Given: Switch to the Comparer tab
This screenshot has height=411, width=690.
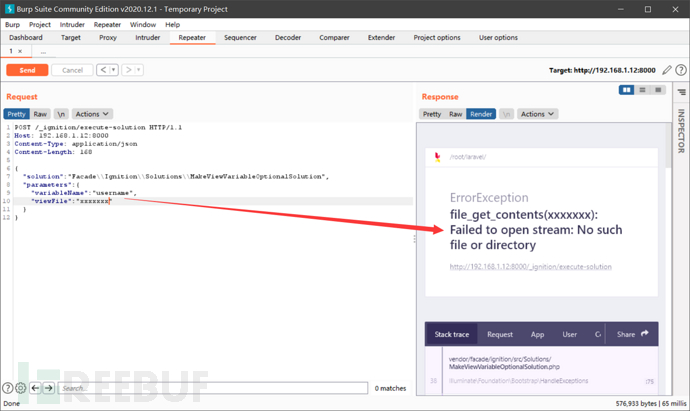Looking at the screenshot, I should (334, 37).
